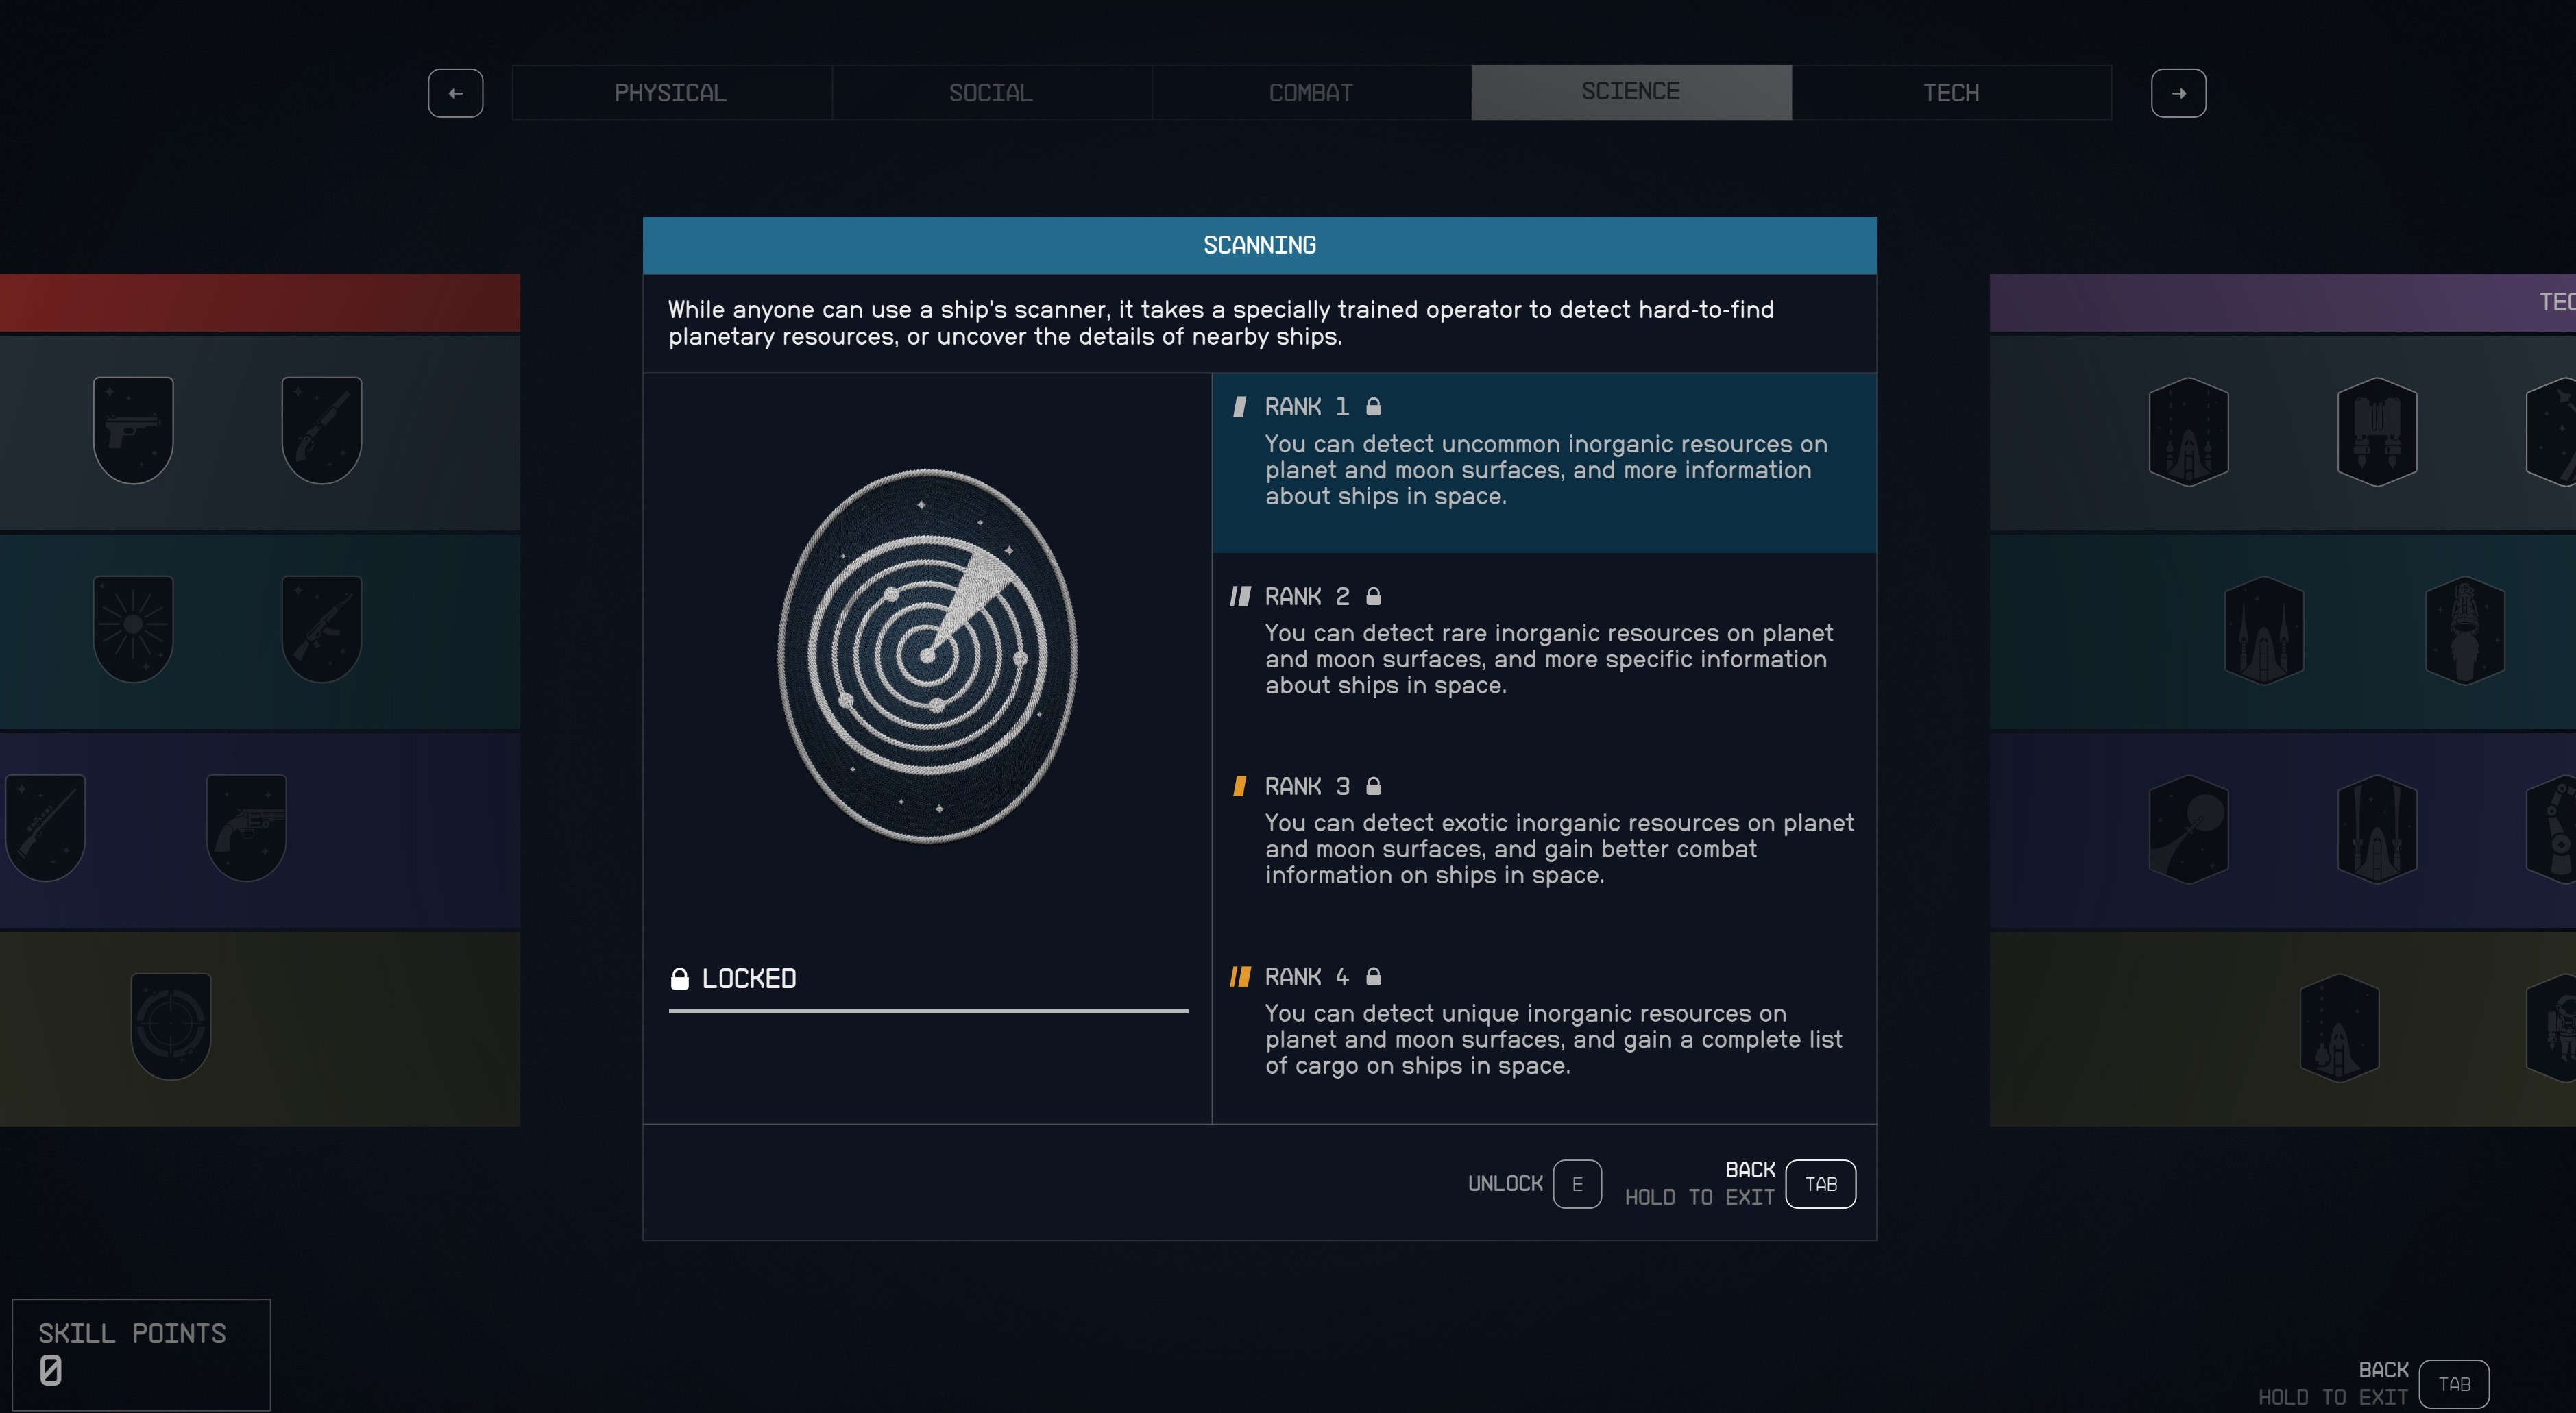Click Back to exit the skill view

point(1820,1184)
